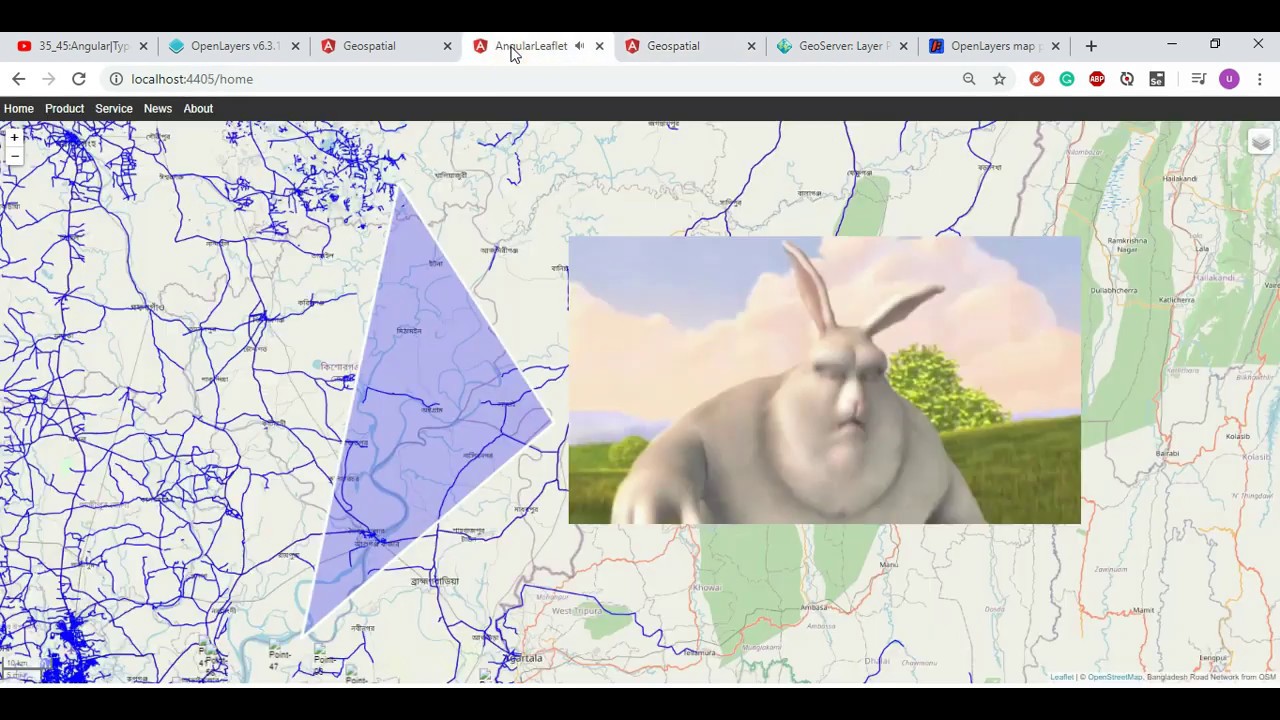The width and height of the screenshot is (1280, 720).
Task: Open the Chrome three-dot menu
Action: (x=1260, y=79)
